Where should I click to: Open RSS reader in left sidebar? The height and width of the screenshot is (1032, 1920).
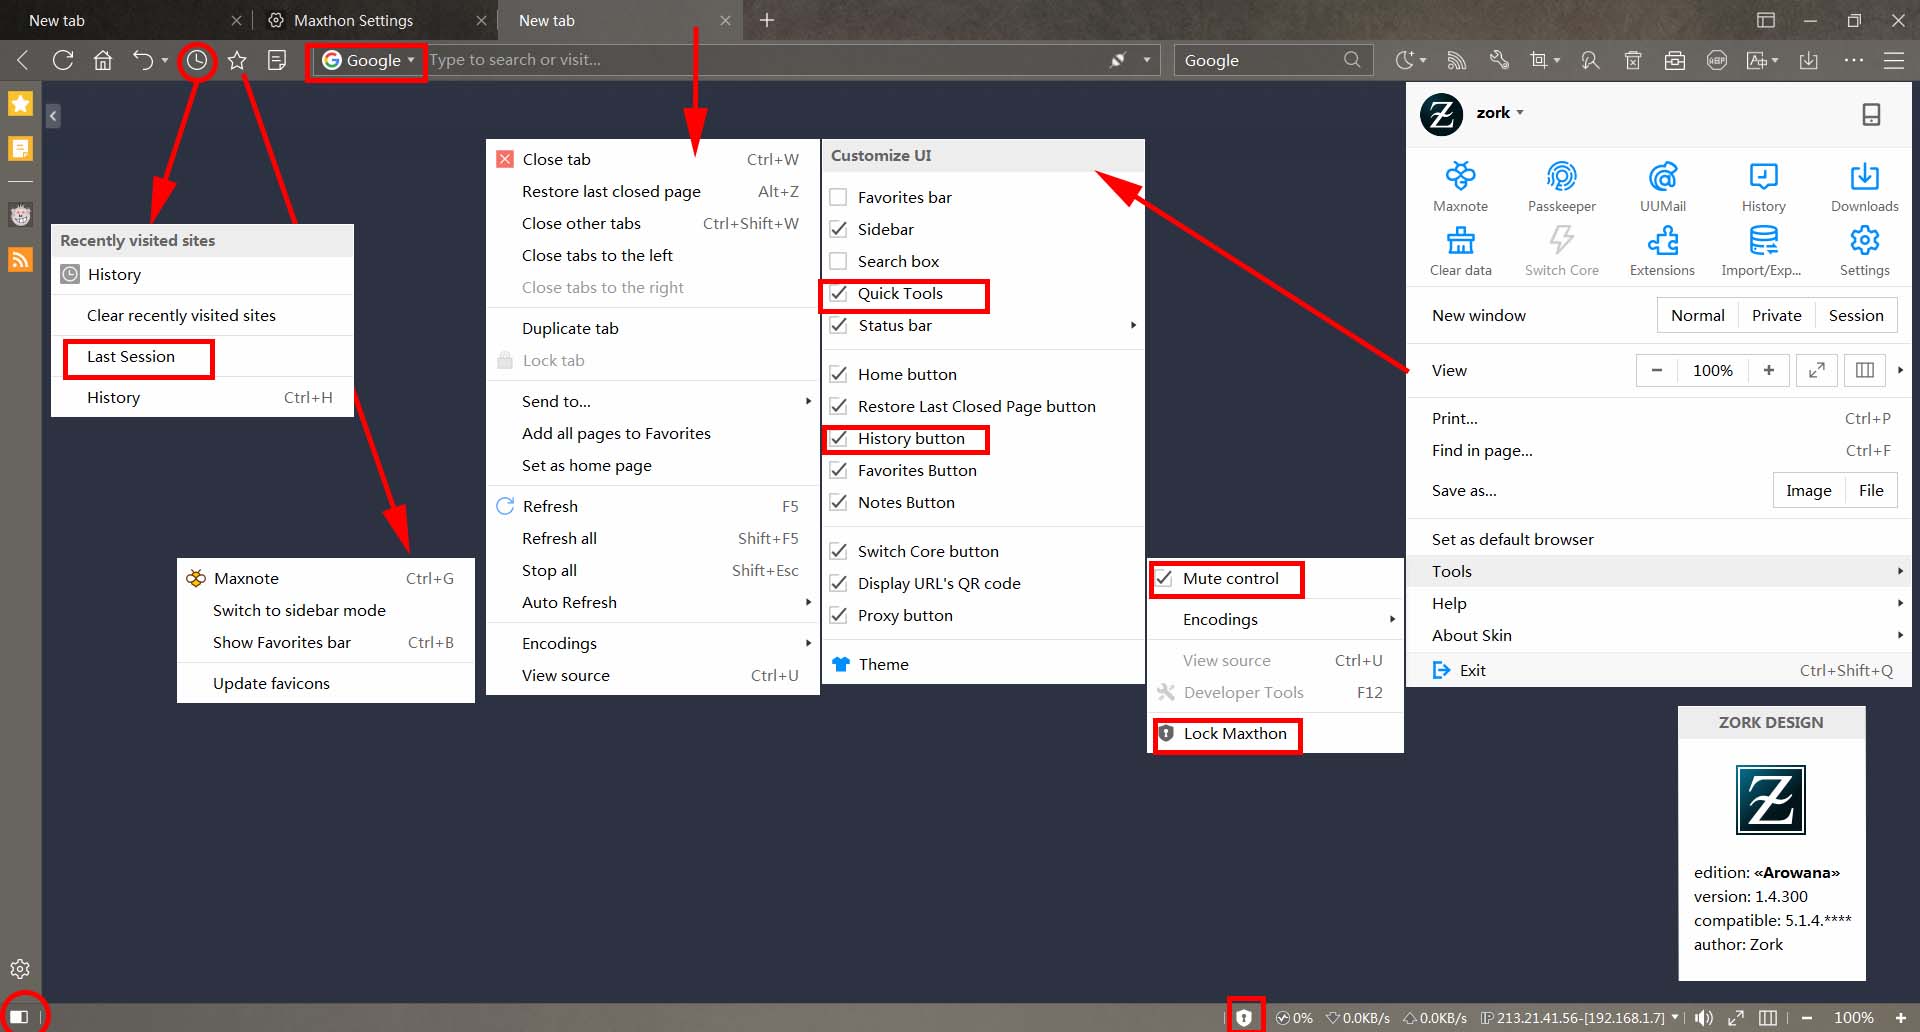tap(20, 259)
